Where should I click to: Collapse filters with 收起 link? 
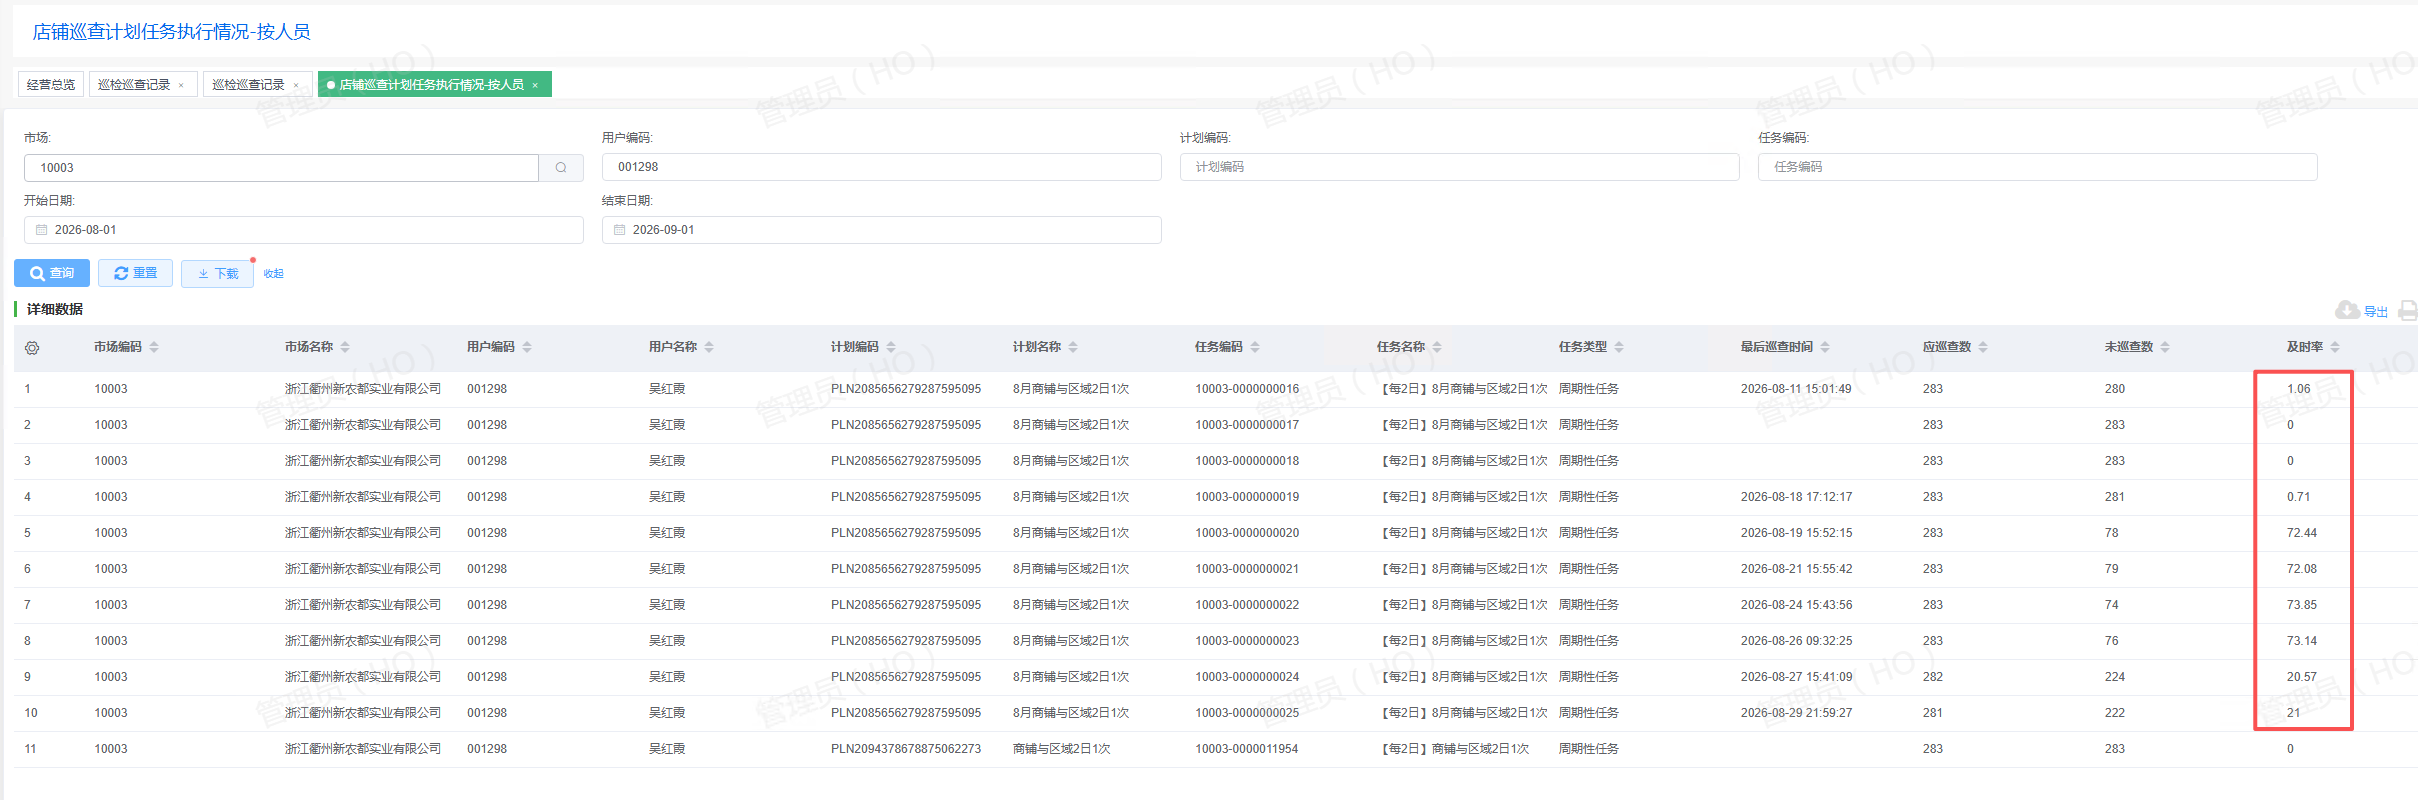click(273, 274)
